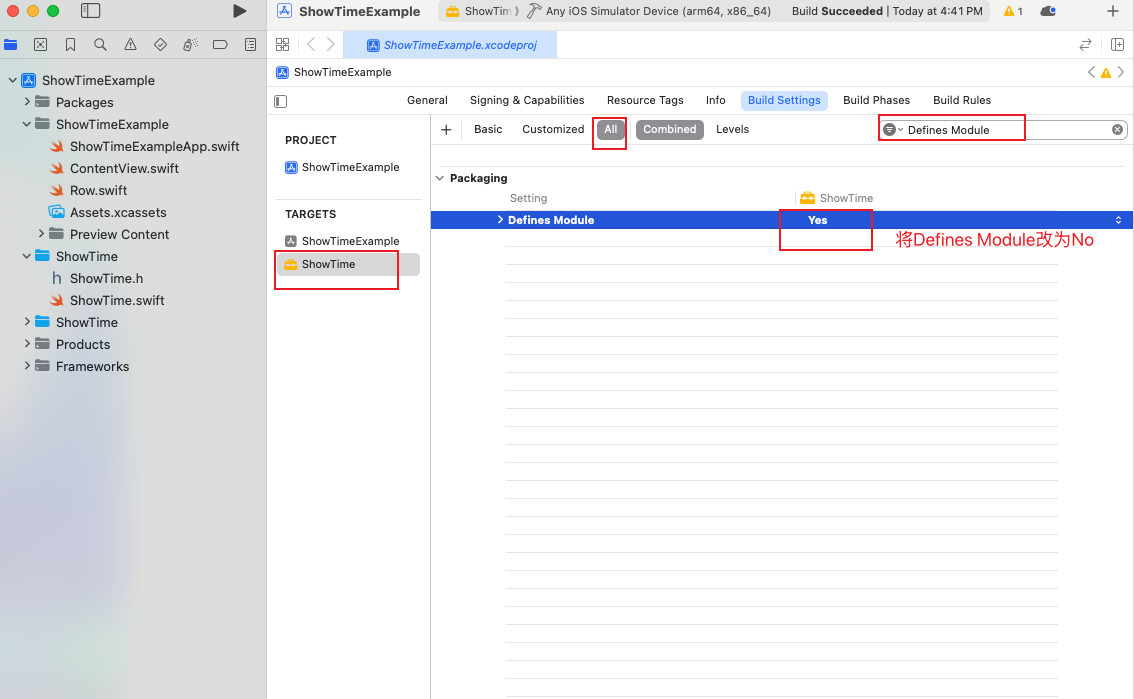Go forward in editor history
The width and height of the screenshot is (1134, 699).
331,45
